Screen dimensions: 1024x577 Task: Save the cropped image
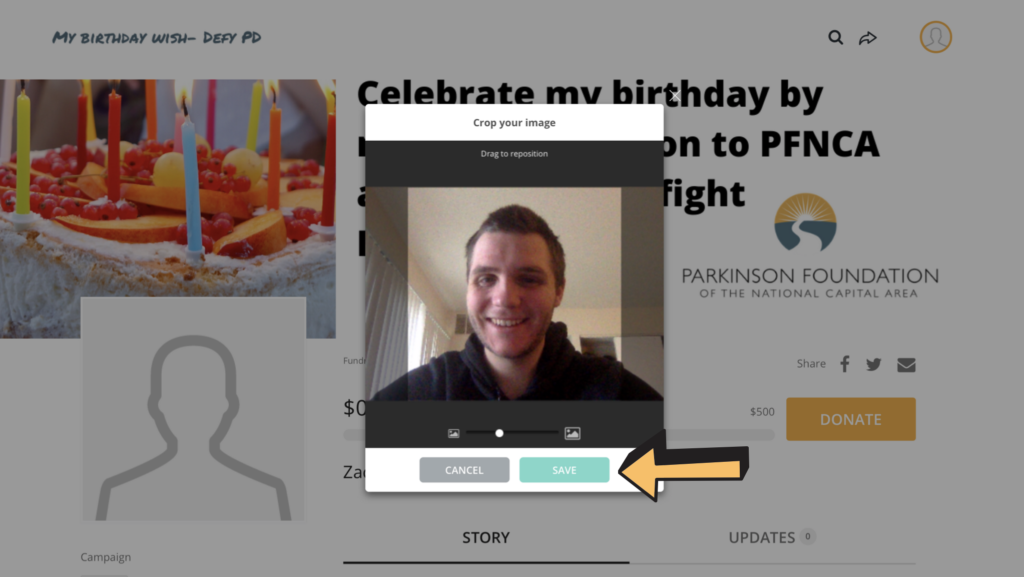pyautogui.click(x=564, y=470)
